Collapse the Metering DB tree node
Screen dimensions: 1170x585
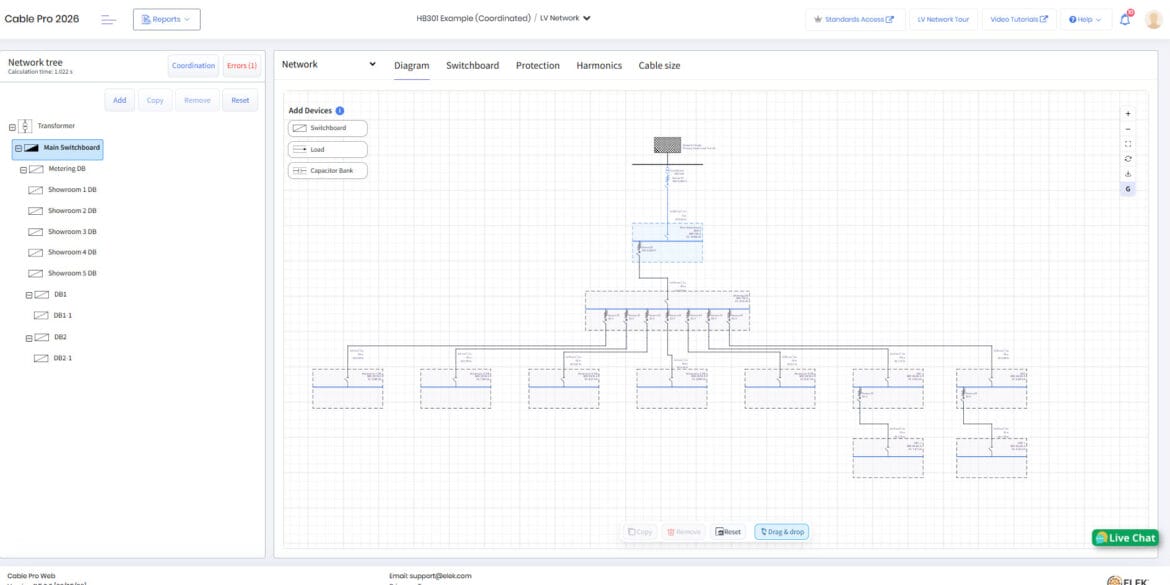[22, 170]
